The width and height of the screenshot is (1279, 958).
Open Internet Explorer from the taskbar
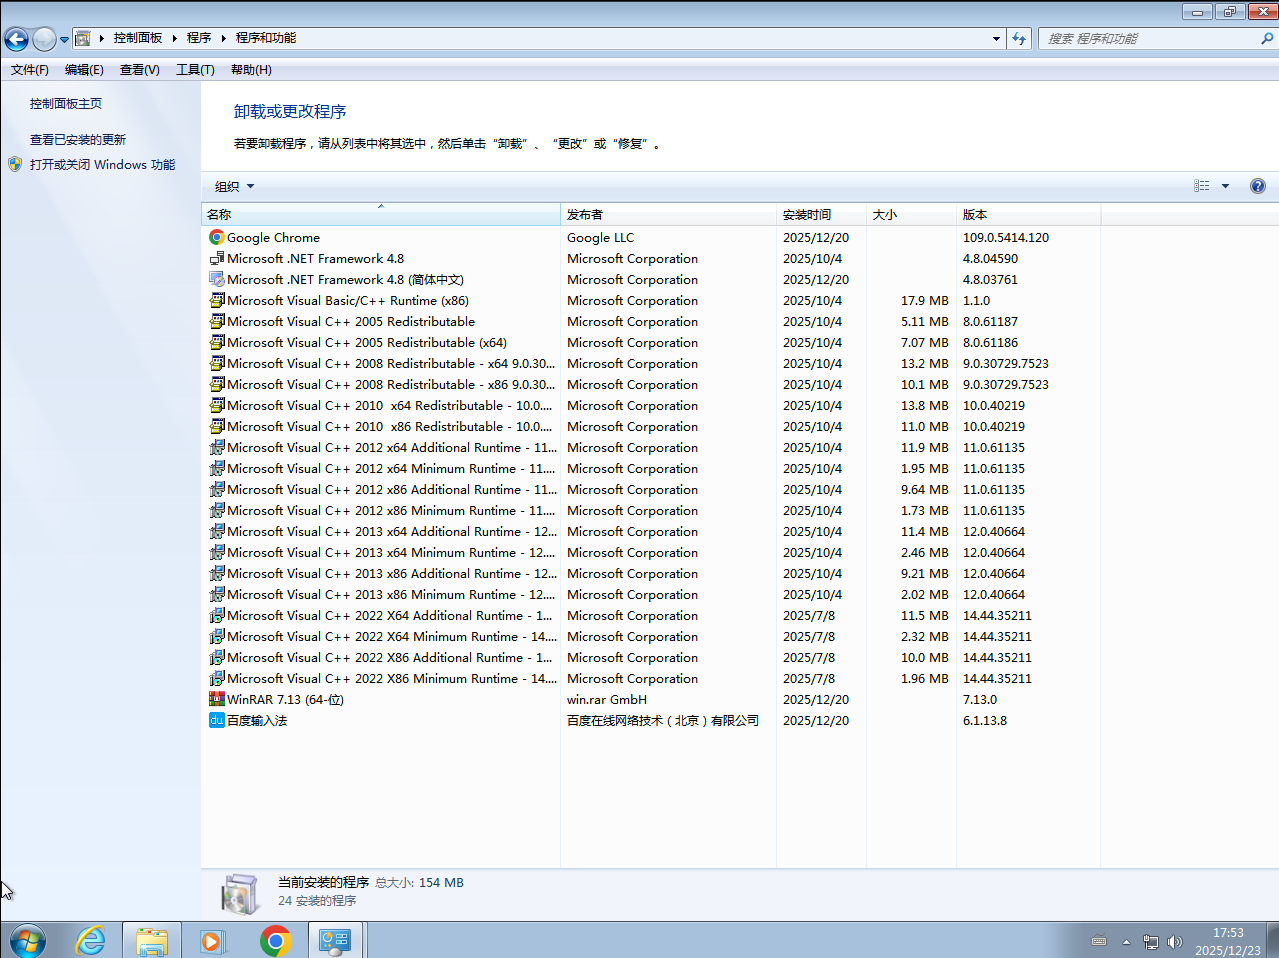pos(91,940)
